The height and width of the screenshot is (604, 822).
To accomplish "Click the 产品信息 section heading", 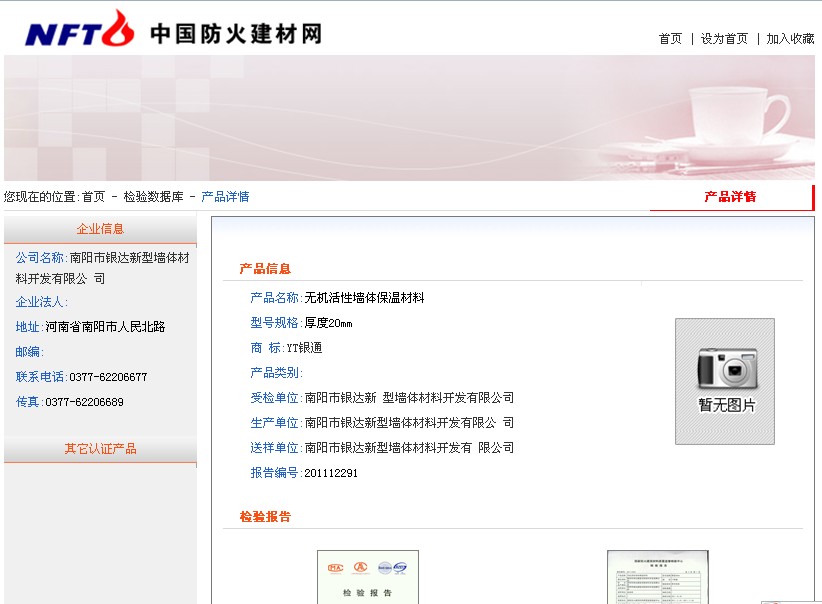I will (265, 269).
